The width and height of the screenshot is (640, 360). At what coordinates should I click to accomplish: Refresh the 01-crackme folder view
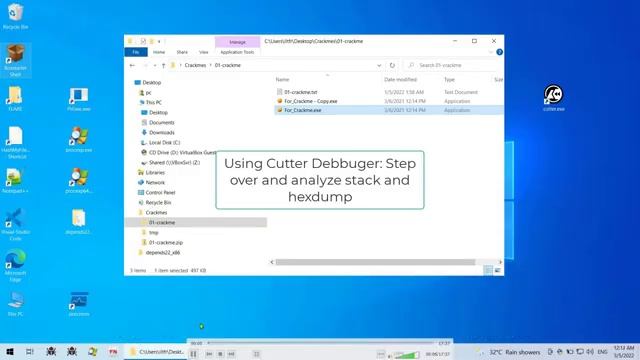(392, 65)
